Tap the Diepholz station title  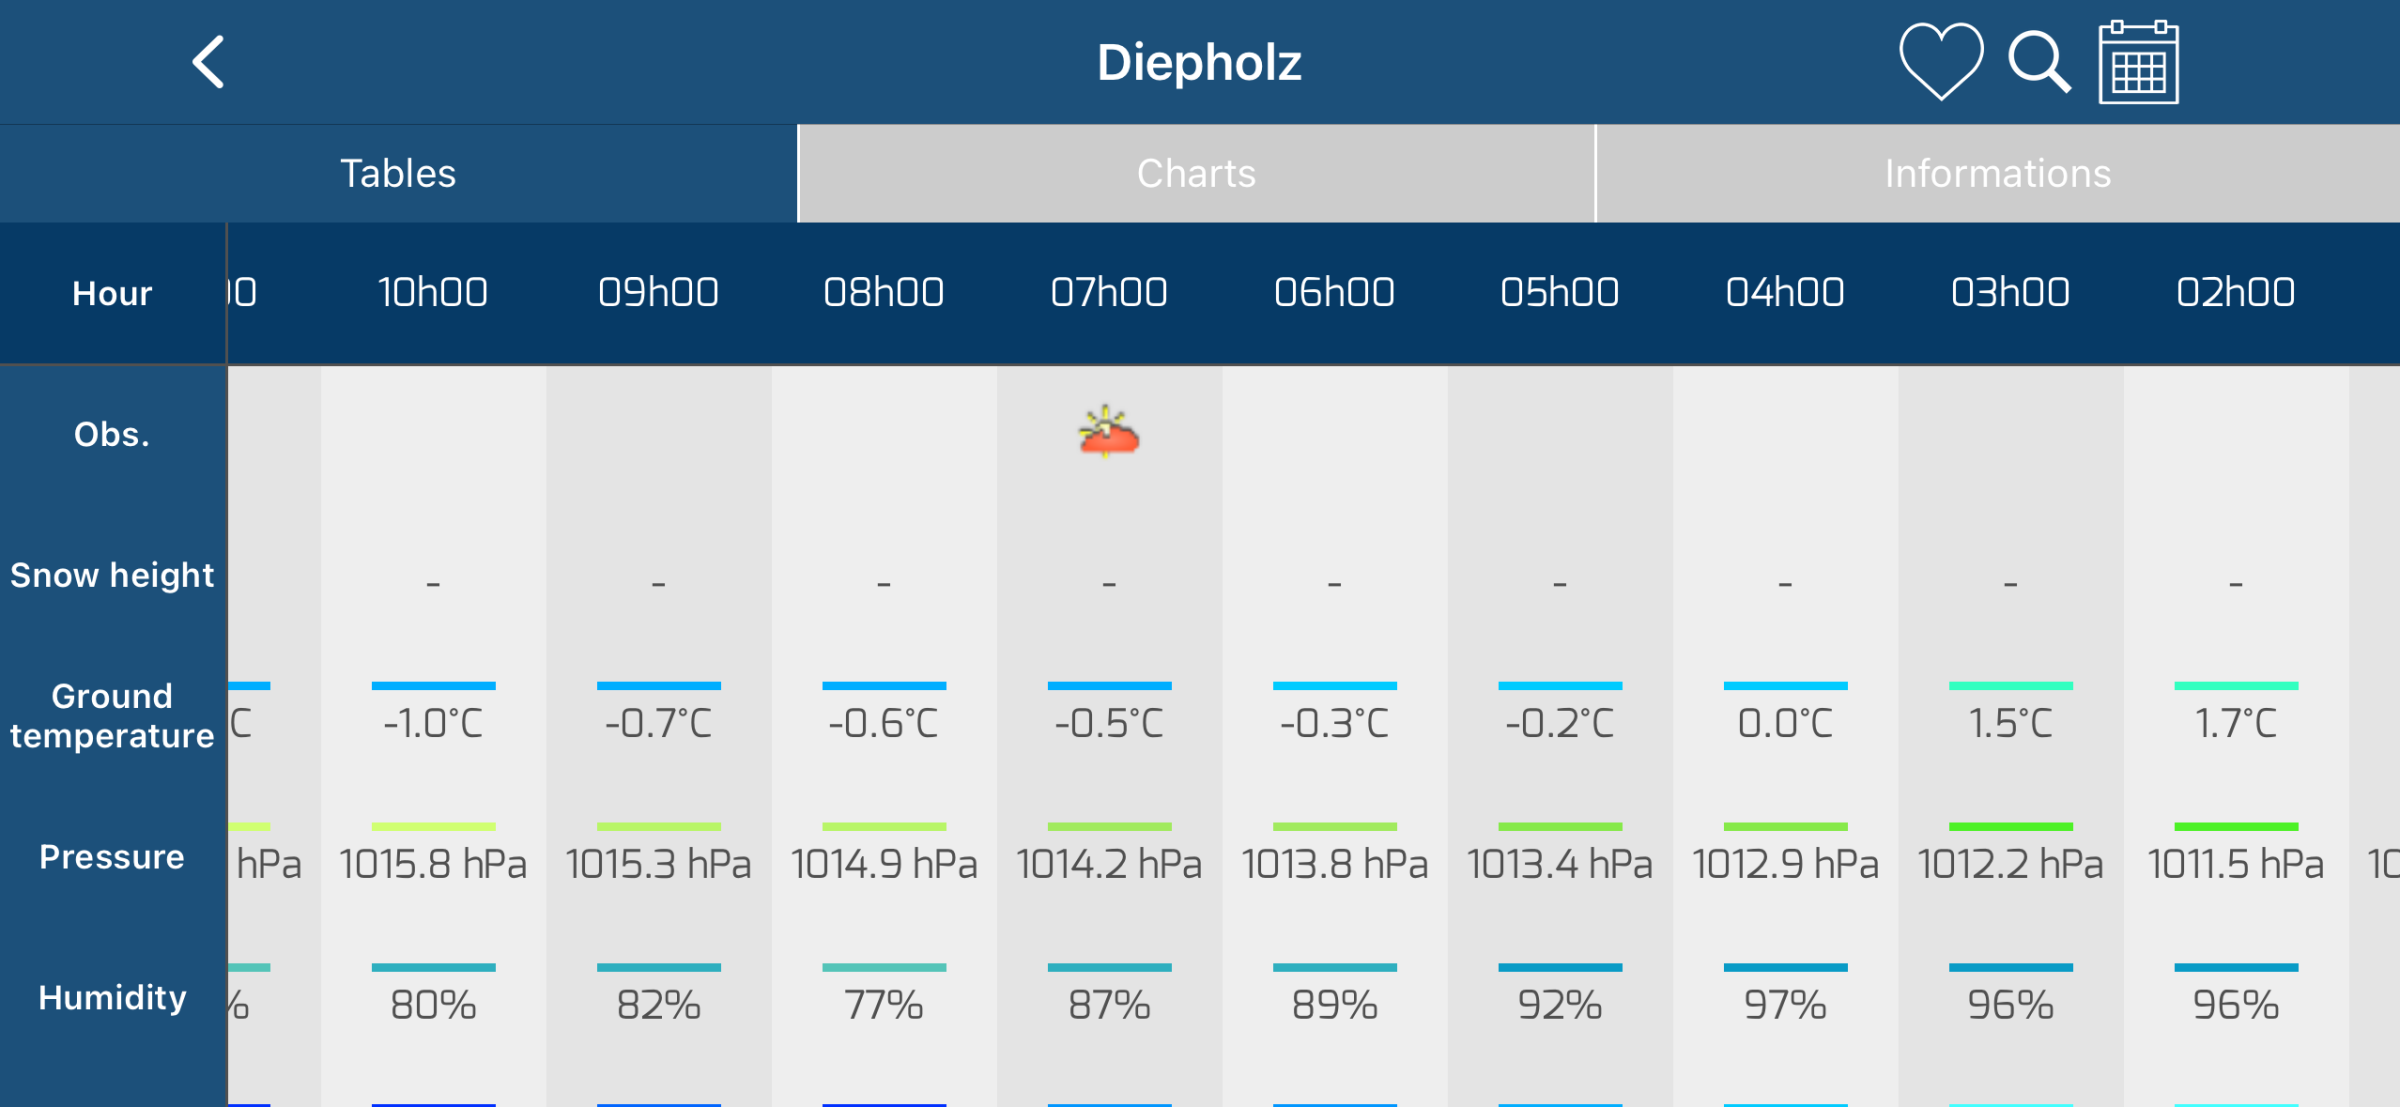pos(1199,62)
